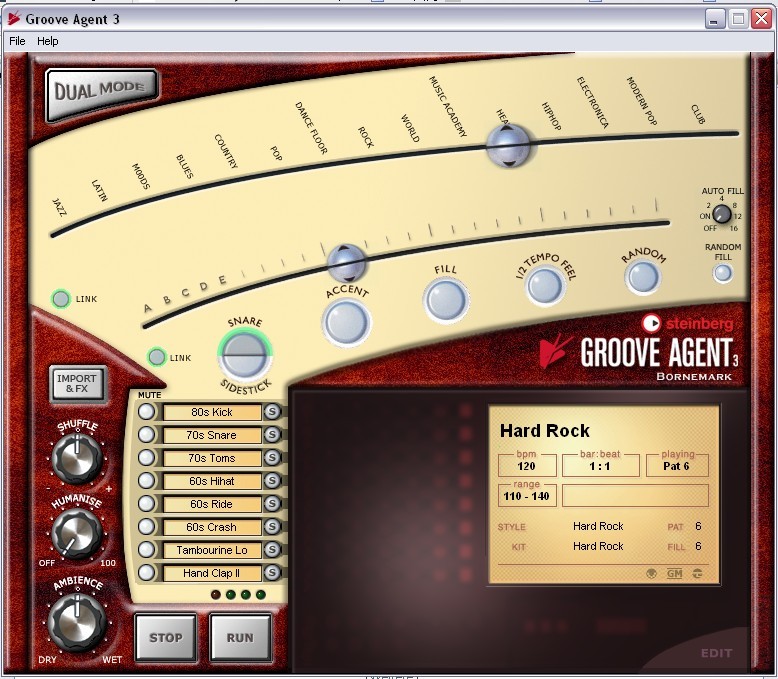The width and height of the screenshot is (778, 679).
Task: Click the STOP button
Action: click(166, 638)
